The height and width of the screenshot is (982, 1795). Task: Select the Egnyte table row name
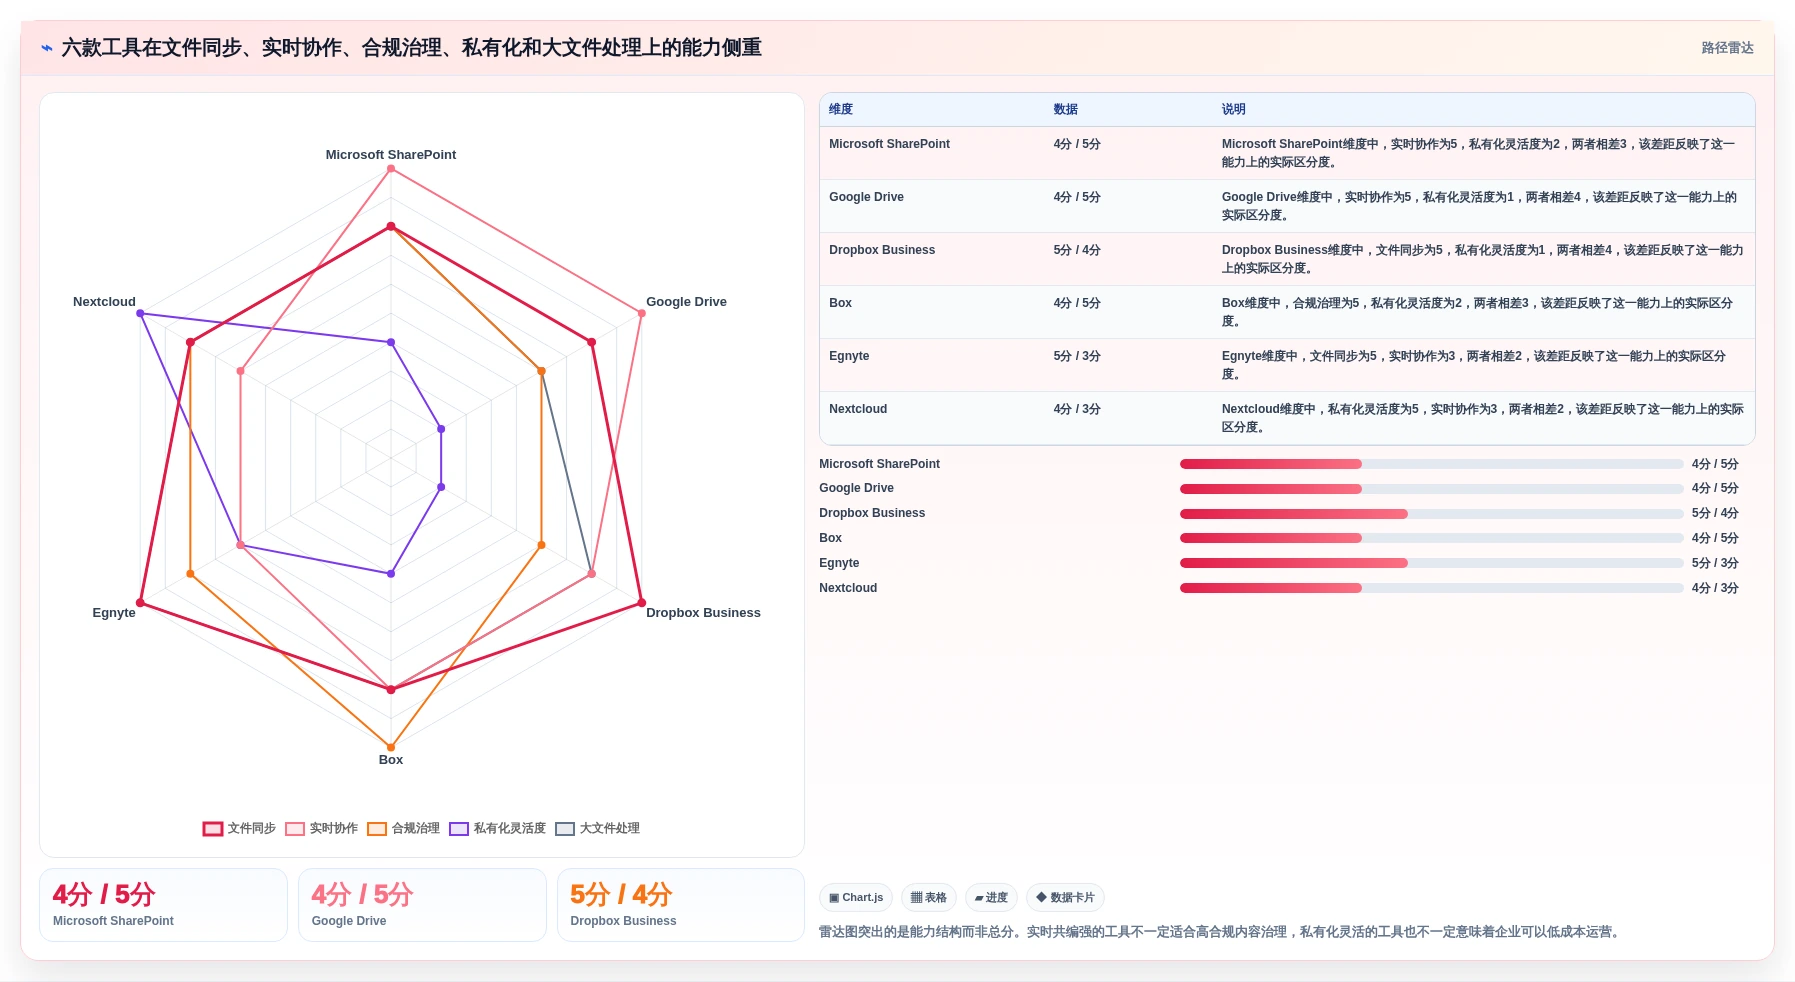[x=849, y=356]
